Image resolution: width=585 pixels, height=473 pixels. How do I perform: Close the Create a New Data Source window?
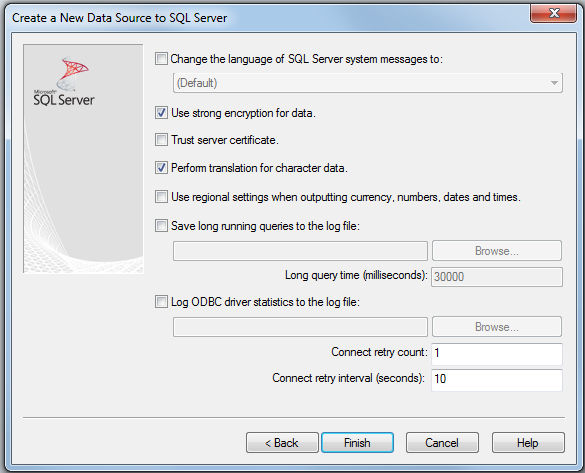point(554,13)
